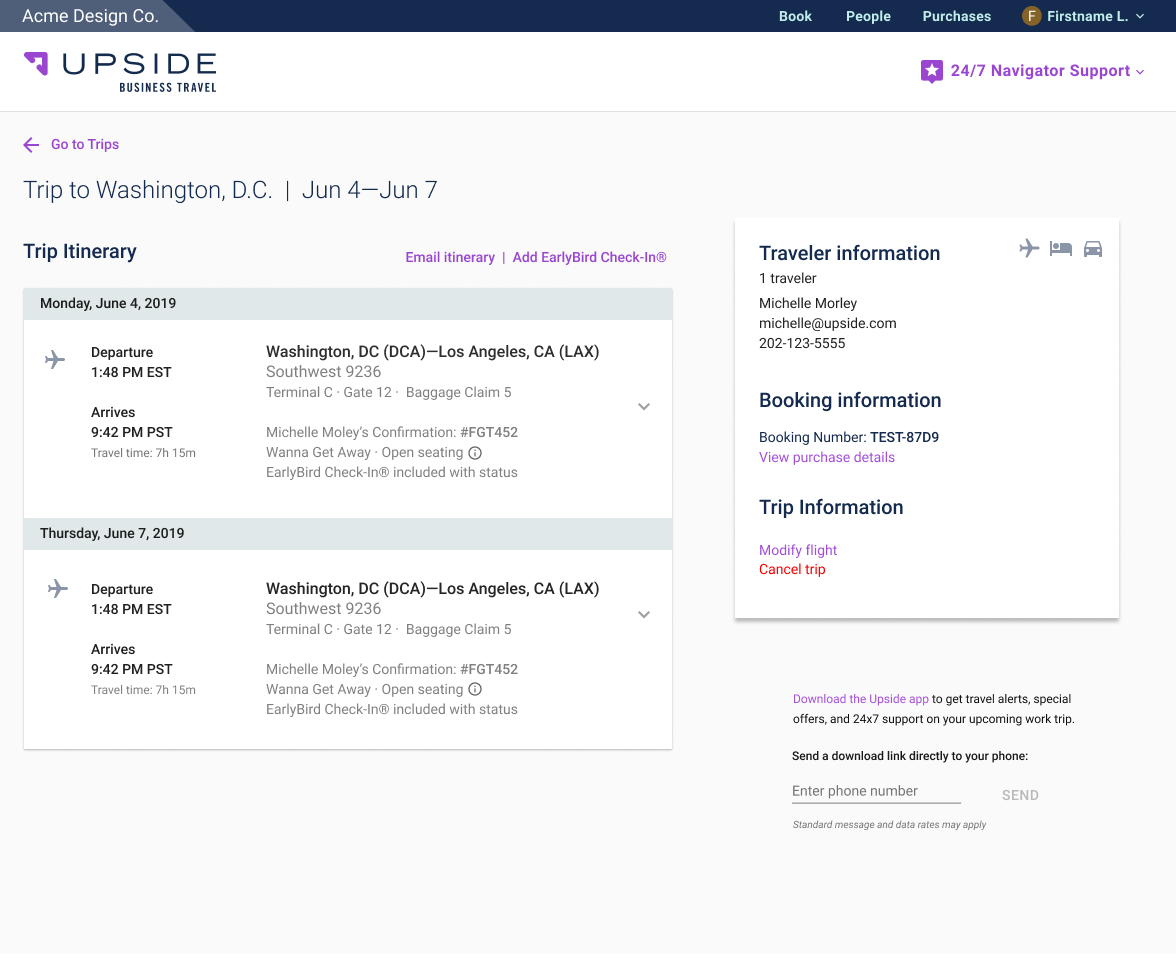
Task: Open the Purchases menu
Action: tap(956, 16)
